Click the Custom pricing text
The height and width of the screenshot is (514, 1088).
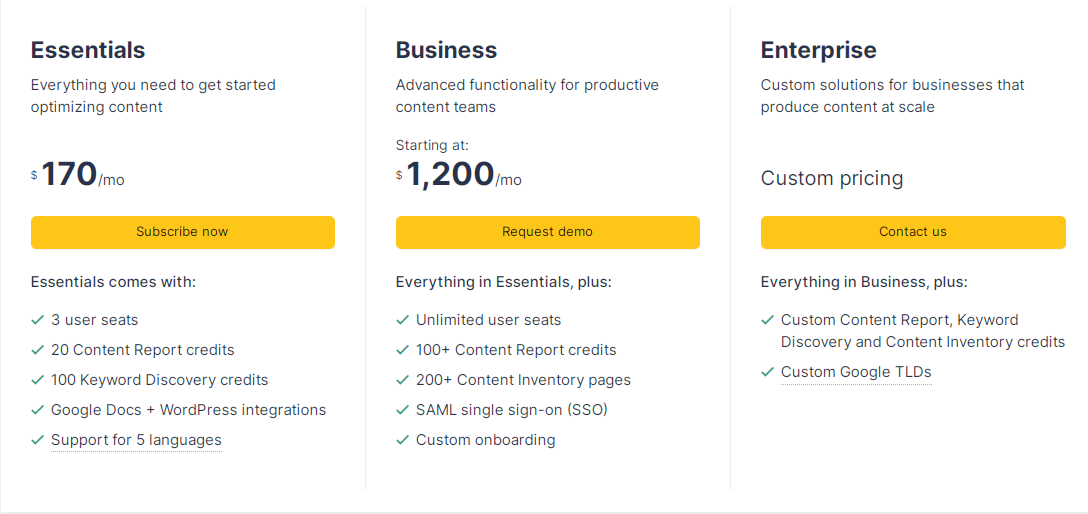click(831, 178)
